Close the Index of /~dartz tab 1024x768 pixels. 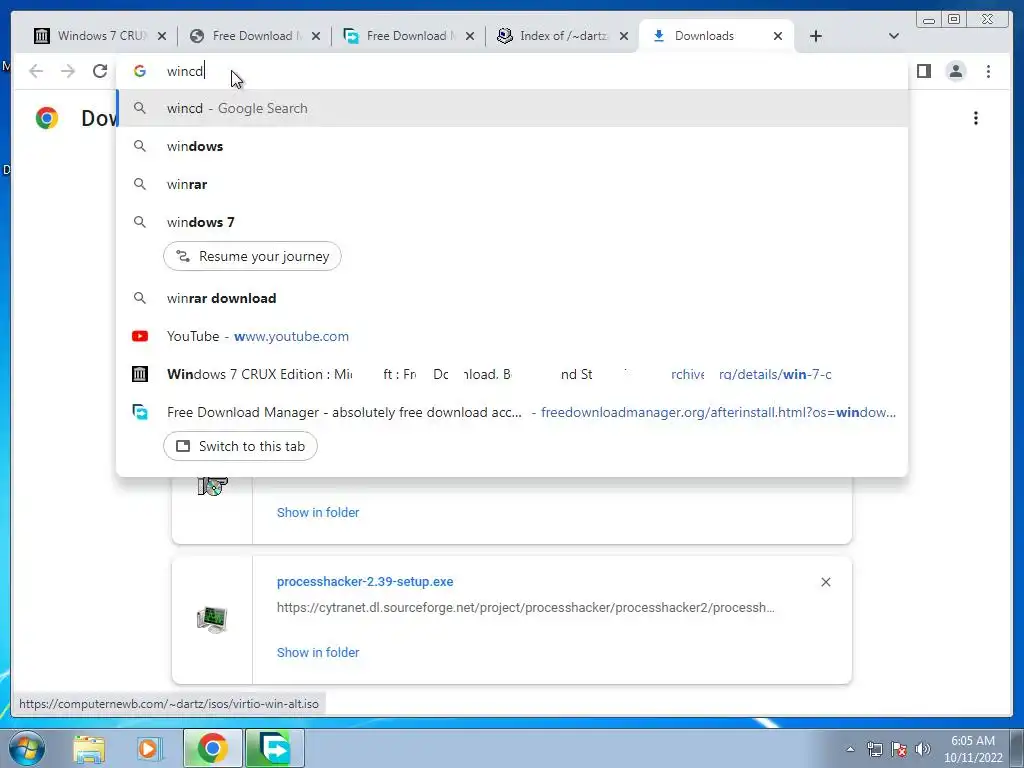pyautogui.click(x=624, y=36)
